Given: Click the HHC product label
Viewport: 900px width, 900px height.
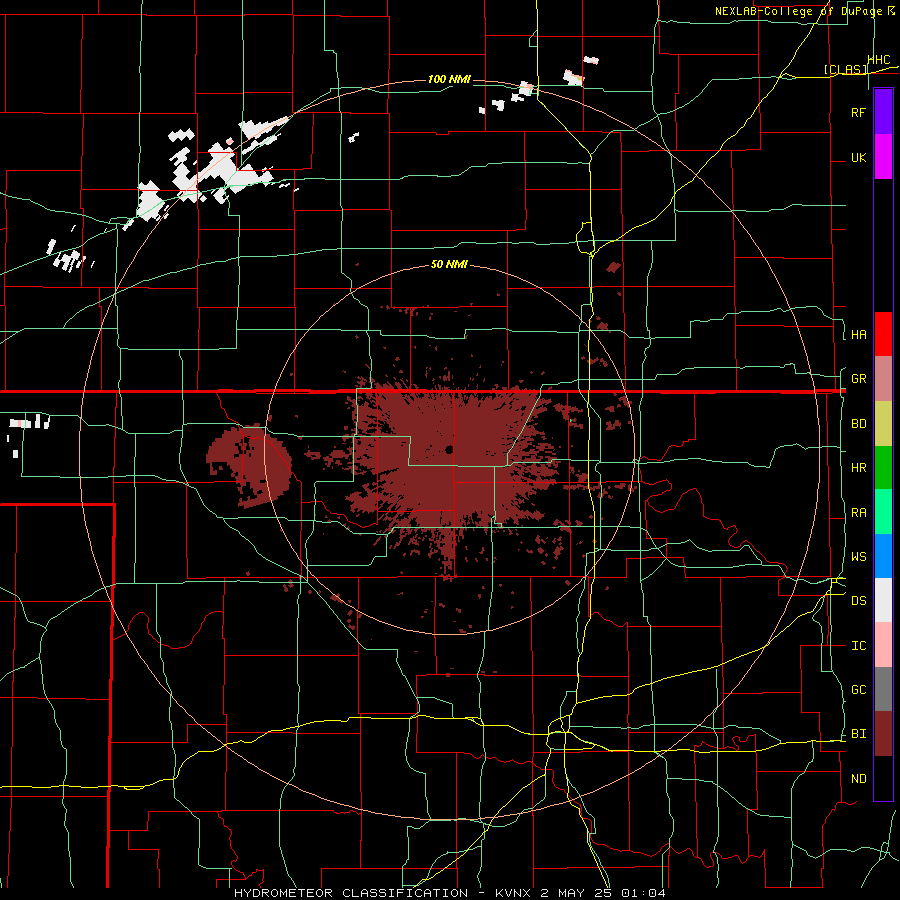Looking at the screenshot, I should coord(879,60).
